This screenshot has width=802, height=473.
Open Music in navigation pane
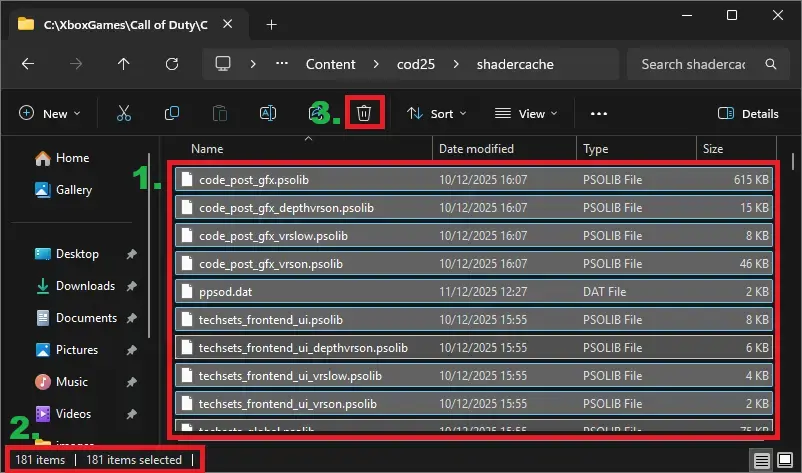(61, 382)
